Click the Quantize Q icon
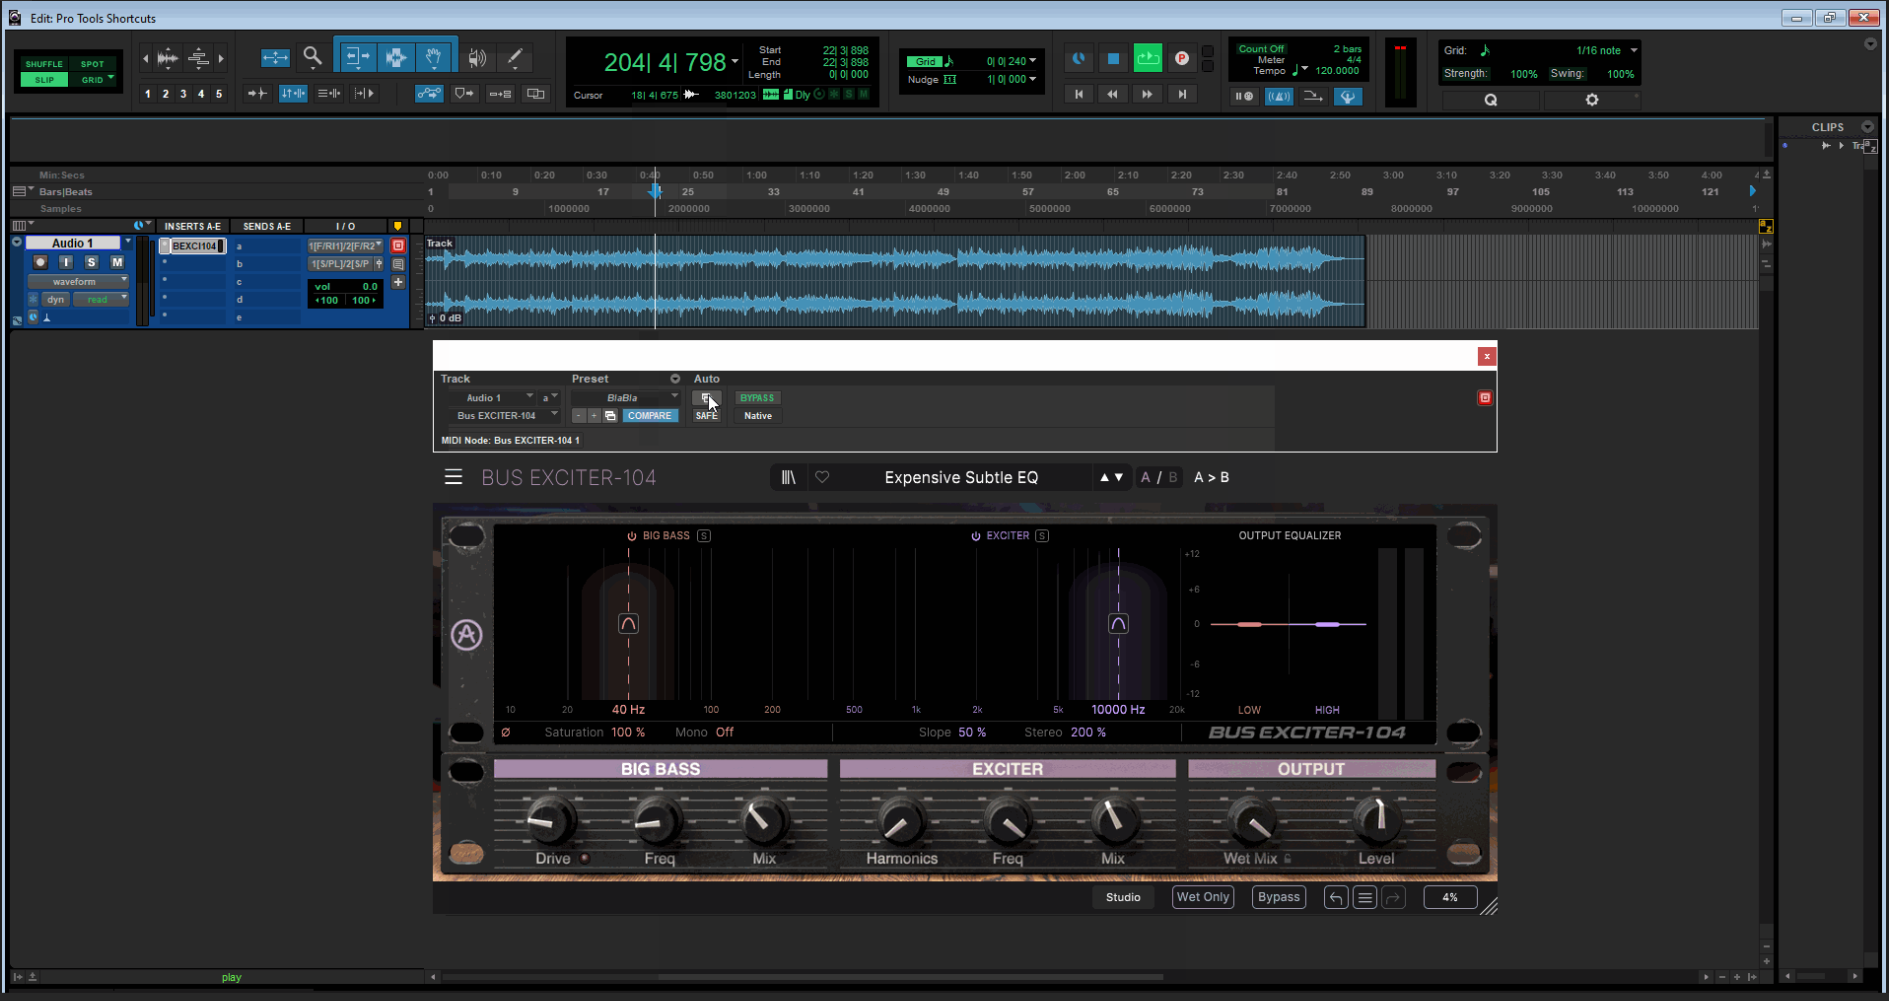Viewport: 1889px width, 1001px height. (x=1490, y=100)
